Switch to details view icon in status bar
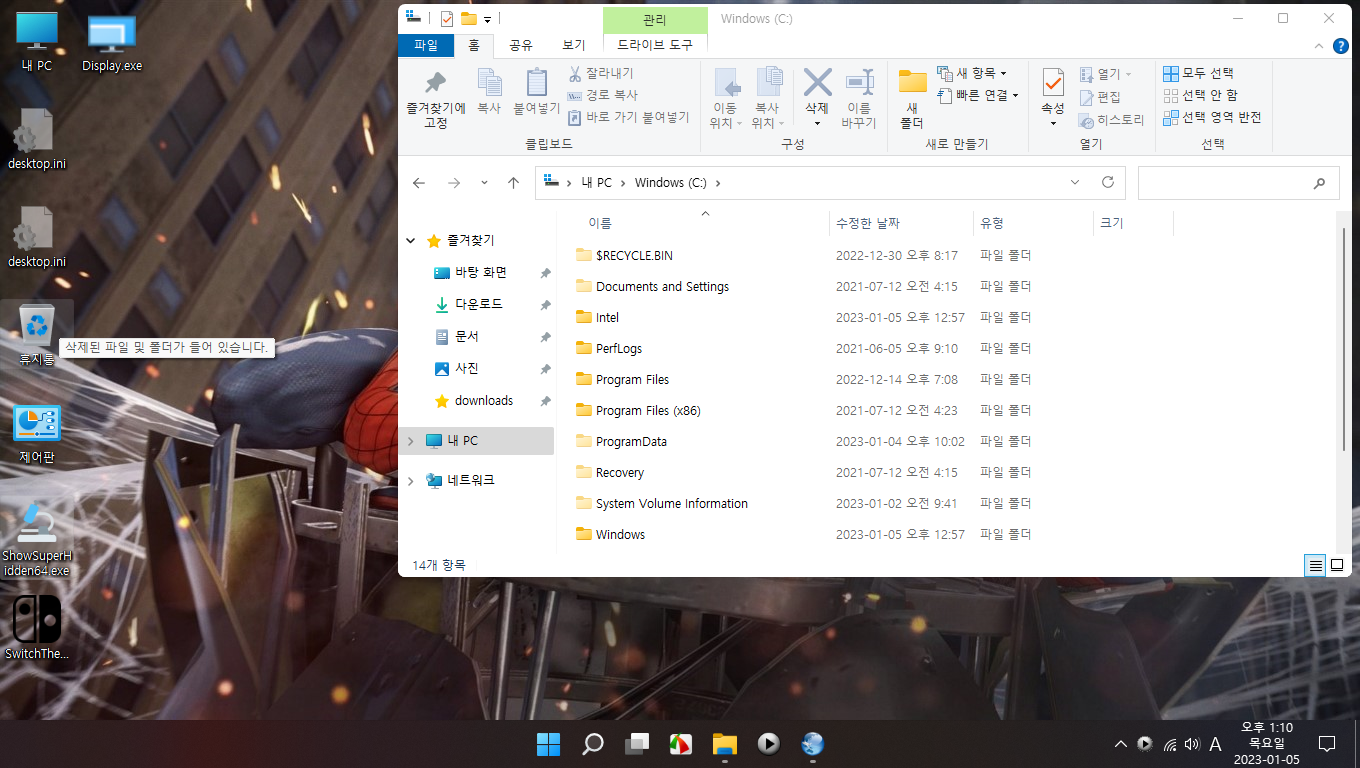Viewport: 1360px width, 768px height. coord(1316,565)
